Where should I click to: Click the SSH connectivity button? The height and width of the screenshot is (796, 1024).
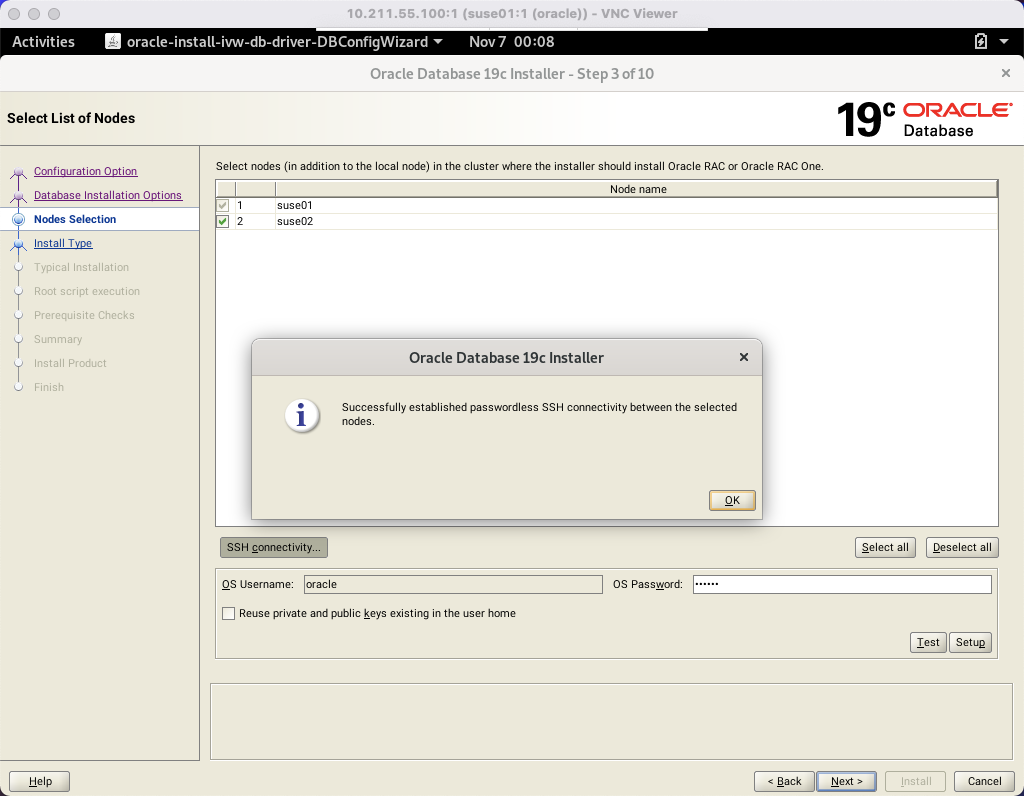pyautogui.click(x=274, y=547)
